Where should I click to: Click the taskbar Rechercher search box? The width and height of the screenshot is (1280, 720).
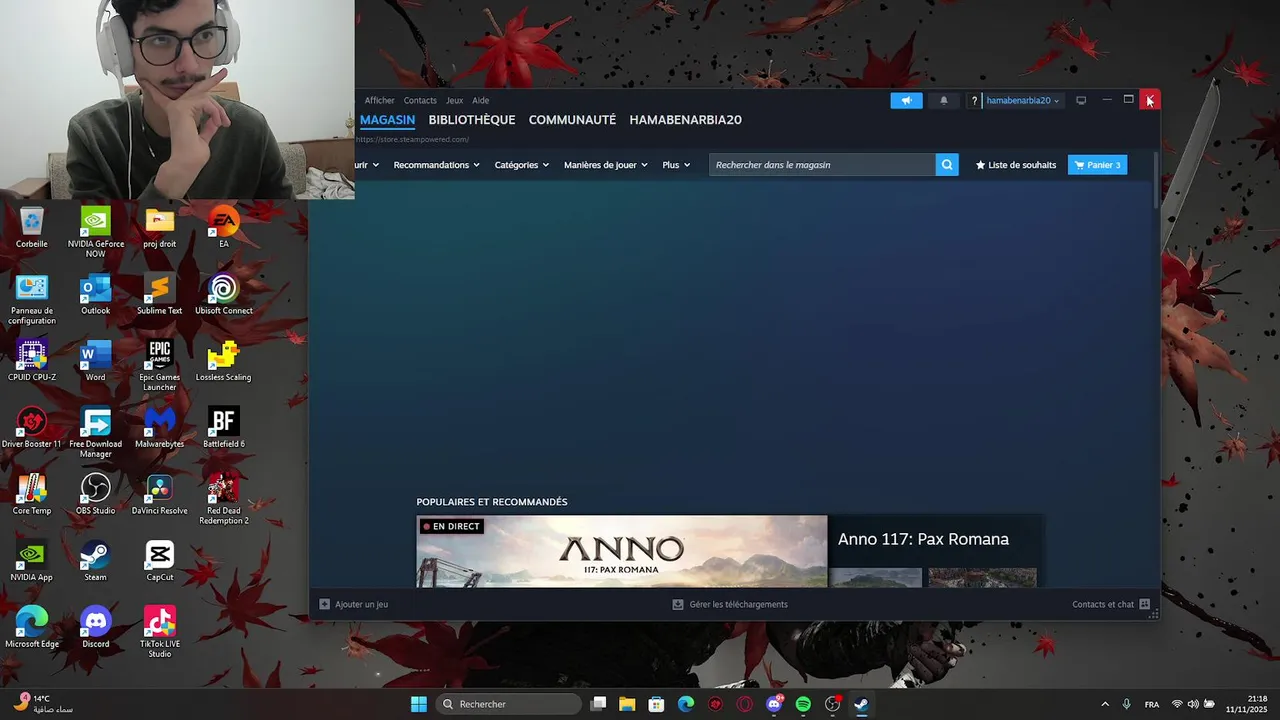(x=509, y=704)
